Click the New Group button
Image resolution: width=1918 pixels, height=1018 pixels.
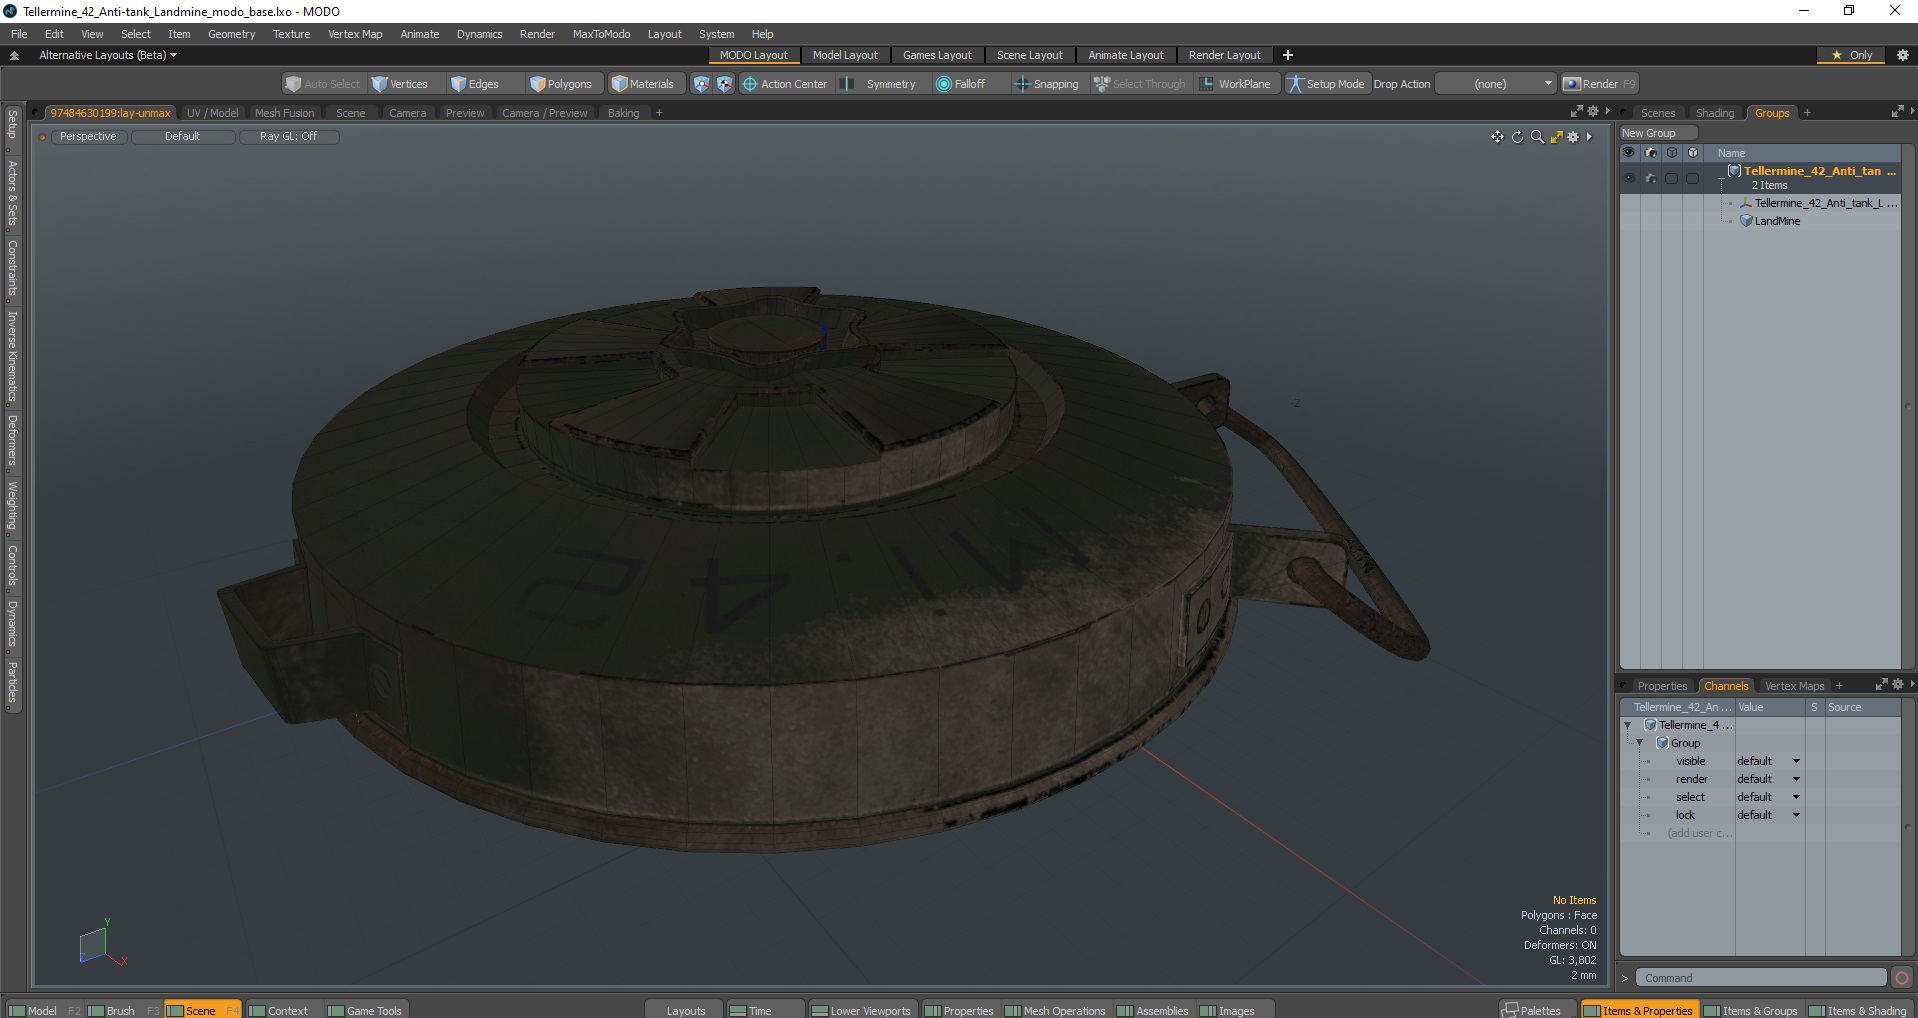point(1658,133)
